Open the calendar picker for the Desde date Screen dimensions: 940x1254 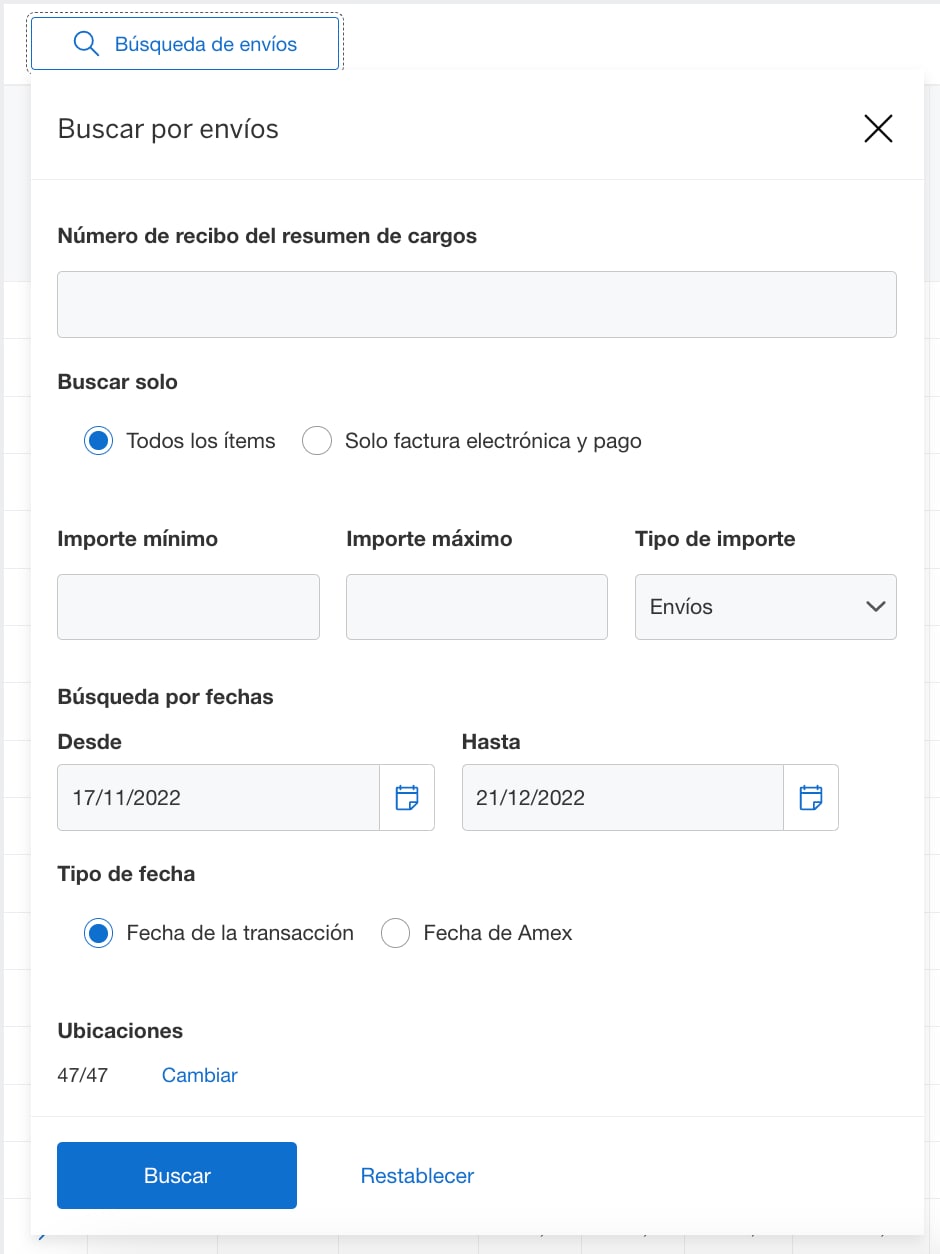tap(407, 797)
